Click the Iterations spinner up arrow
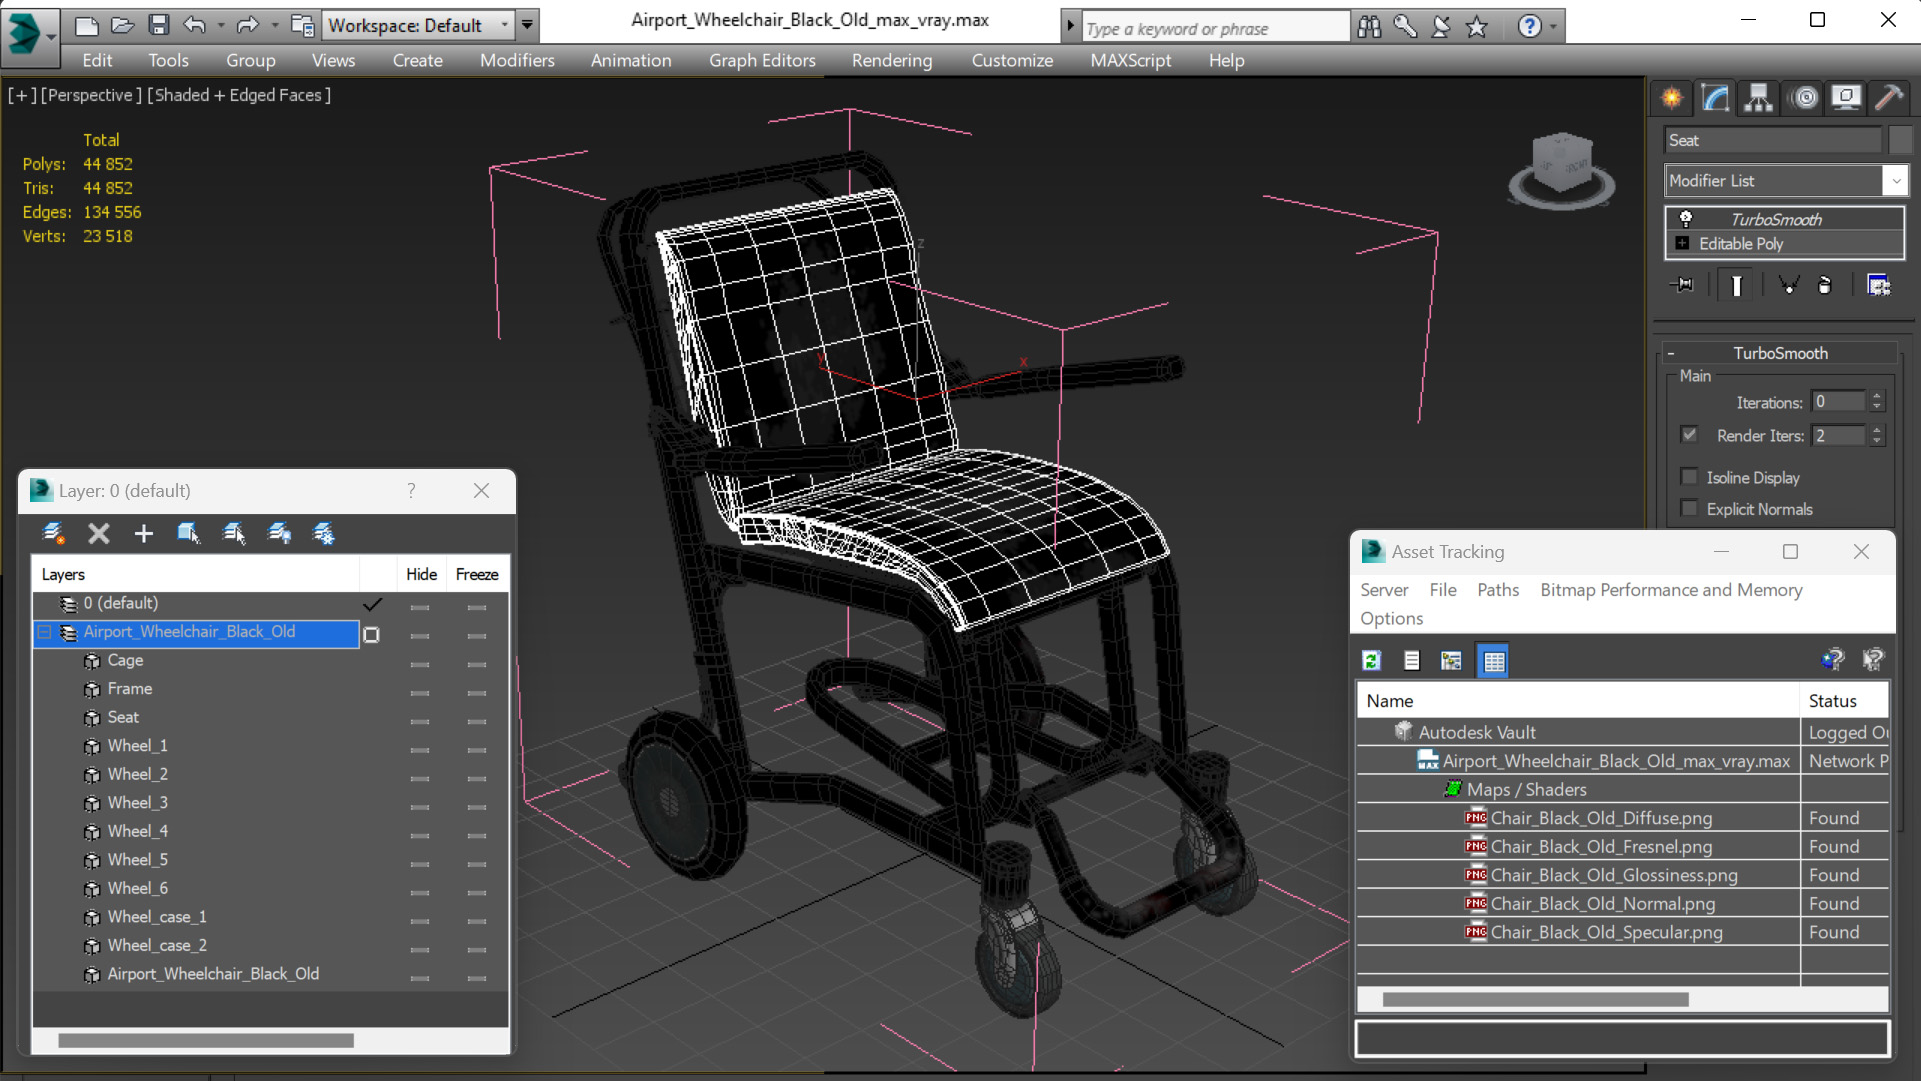The image size is (1921, 1081). coord(1877,396)
